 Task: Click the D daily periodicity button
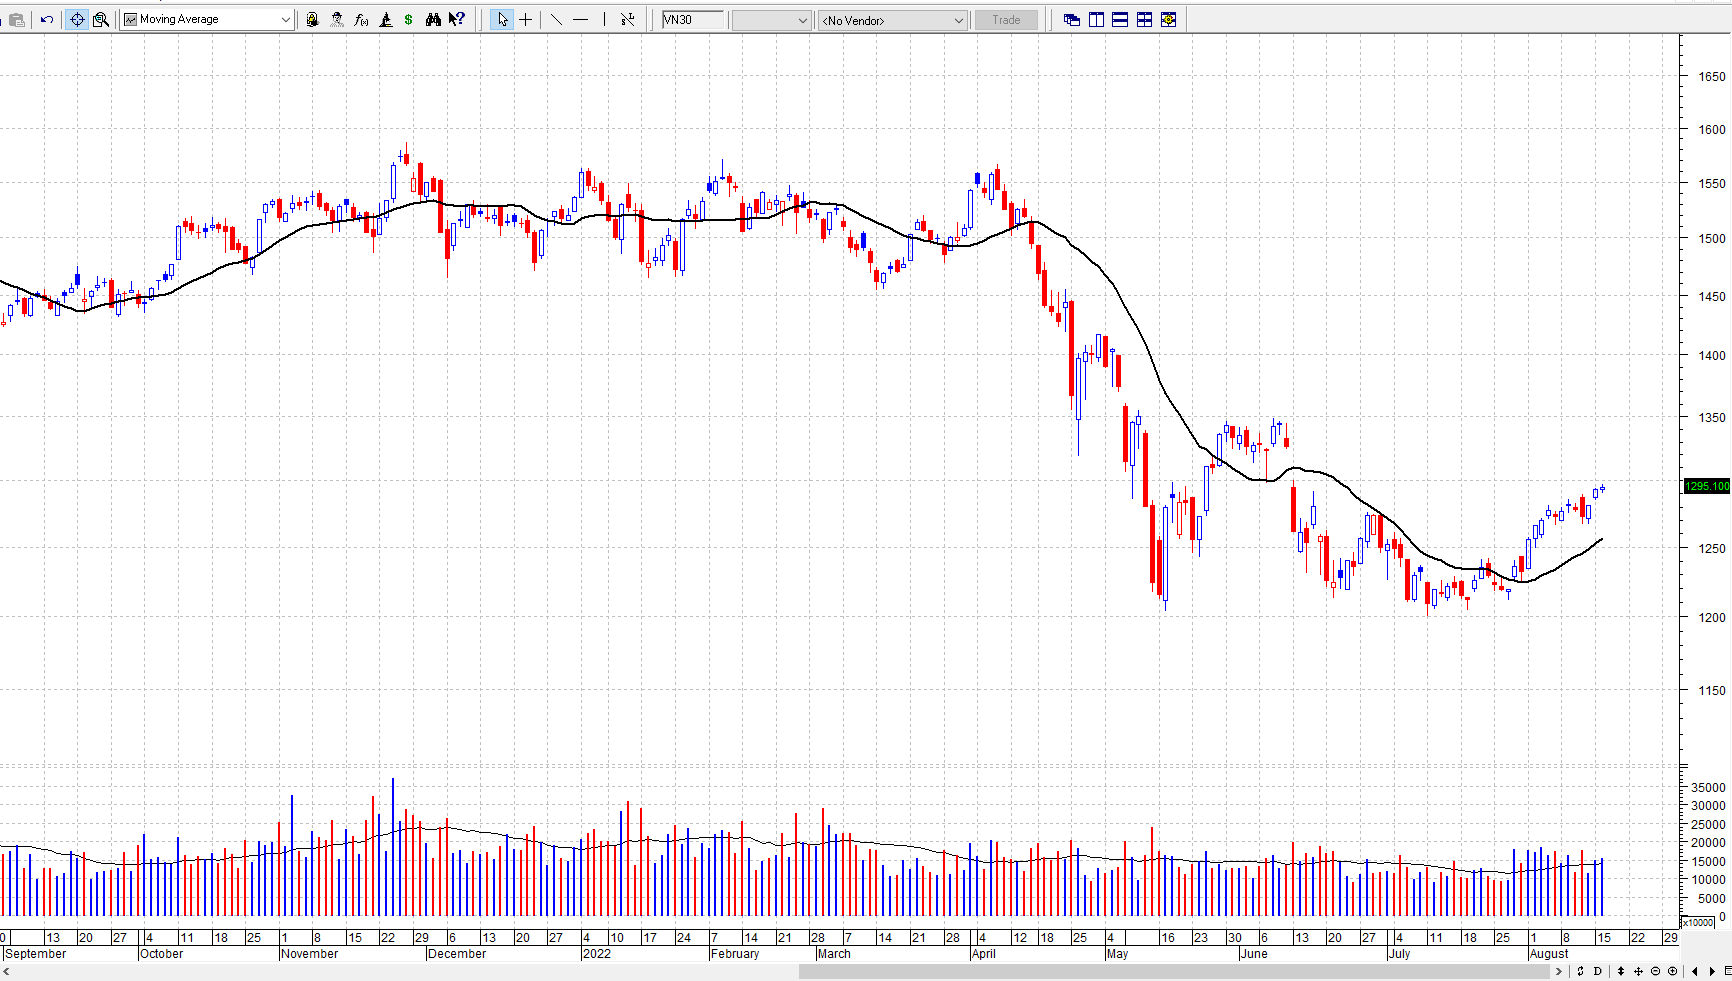[x=1597, y=971]
